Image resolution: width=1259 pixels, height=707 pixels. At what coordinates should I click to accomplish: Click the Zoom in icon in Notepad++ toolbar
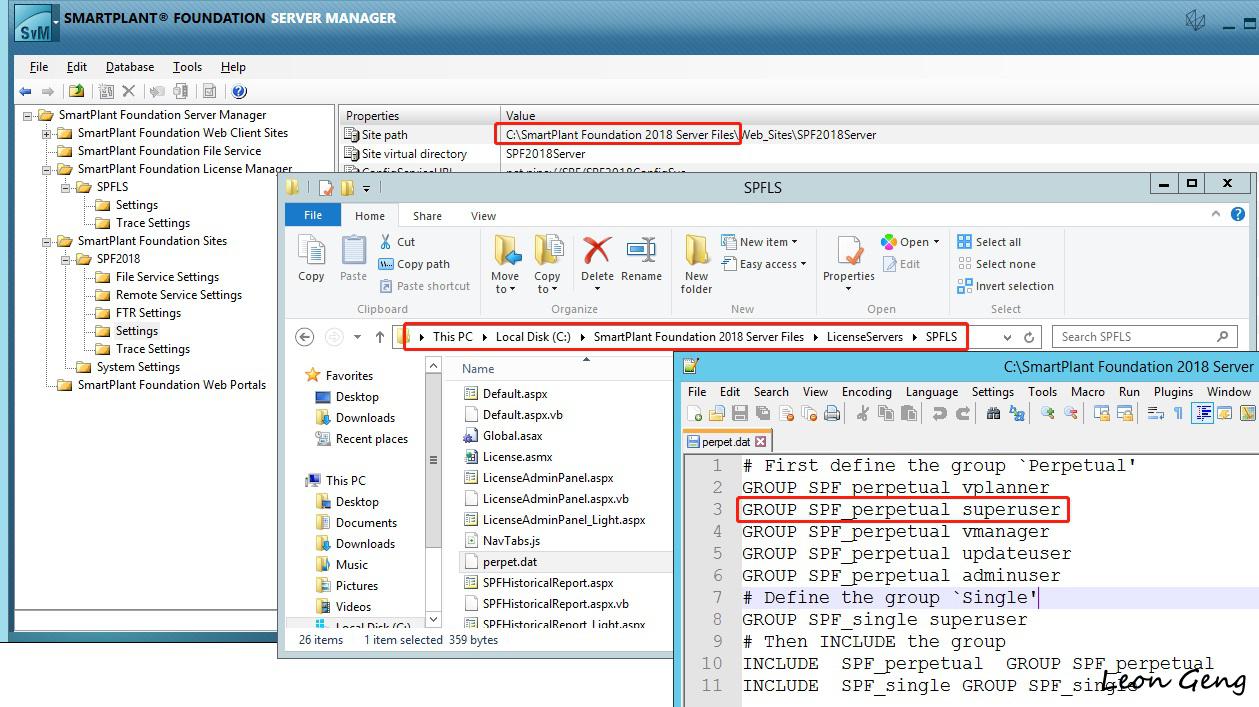pos(1047,413)
